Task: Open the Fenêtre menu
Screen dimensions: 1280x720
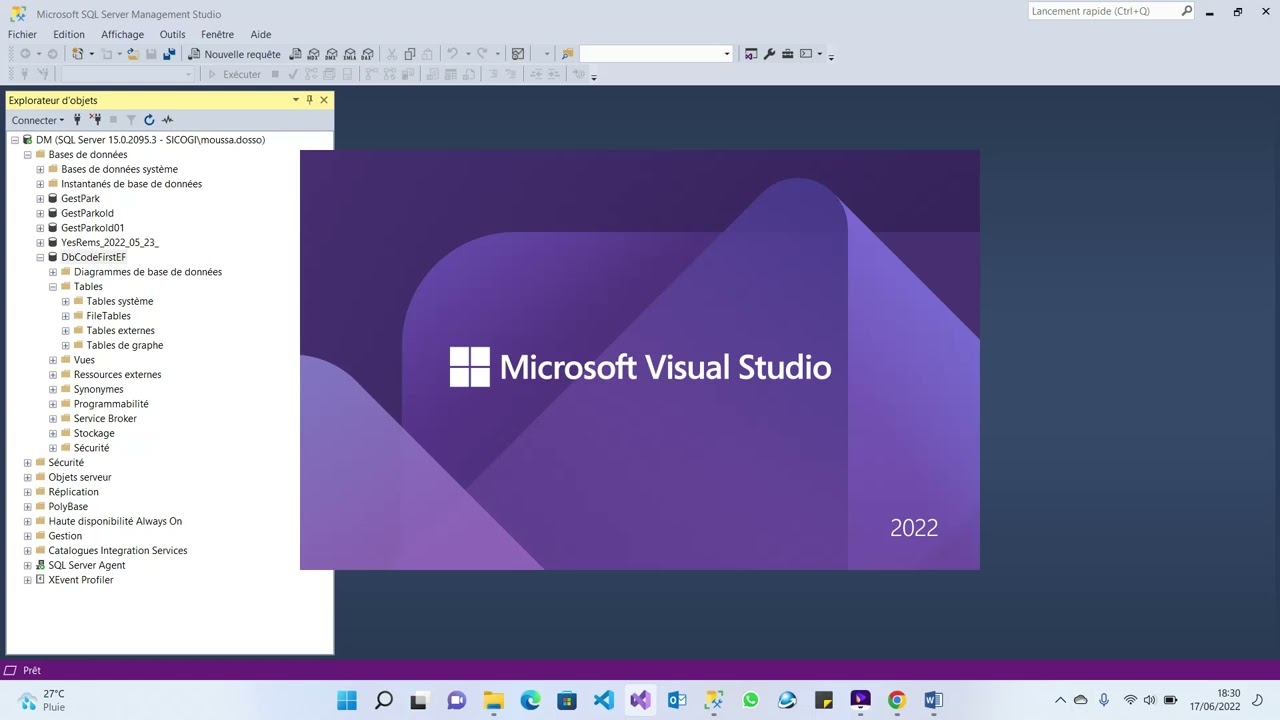Action: point(217,34)
